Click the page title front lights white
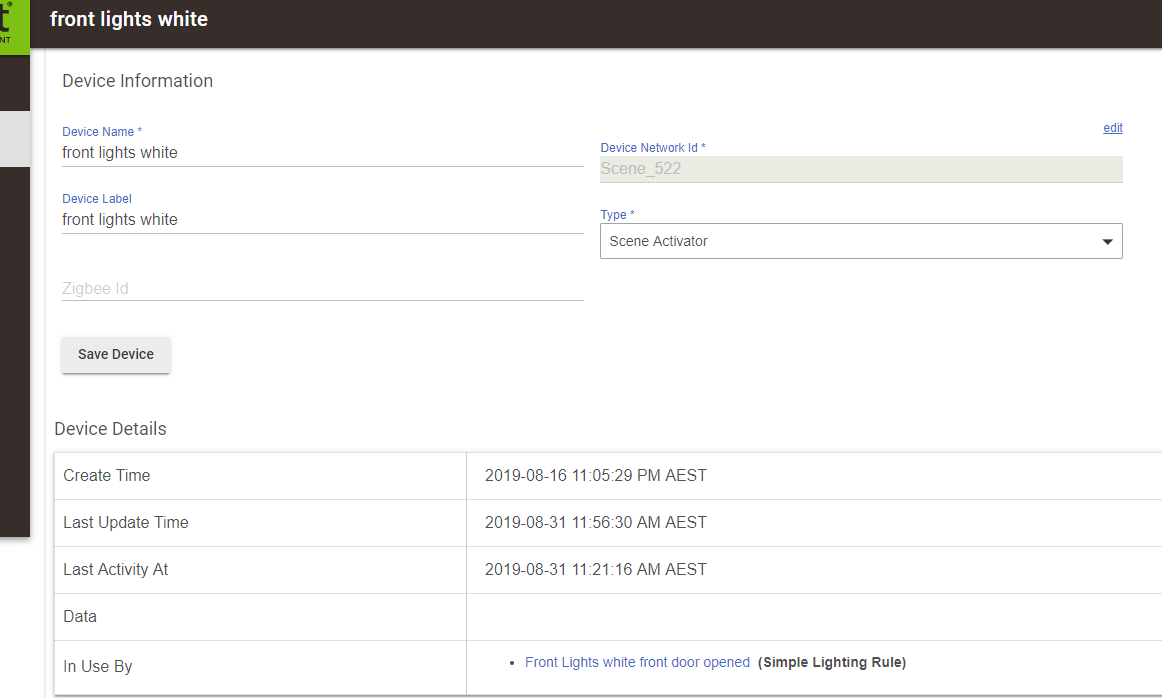This screenshot has width=1162, height=698. (x=129, y=19)
